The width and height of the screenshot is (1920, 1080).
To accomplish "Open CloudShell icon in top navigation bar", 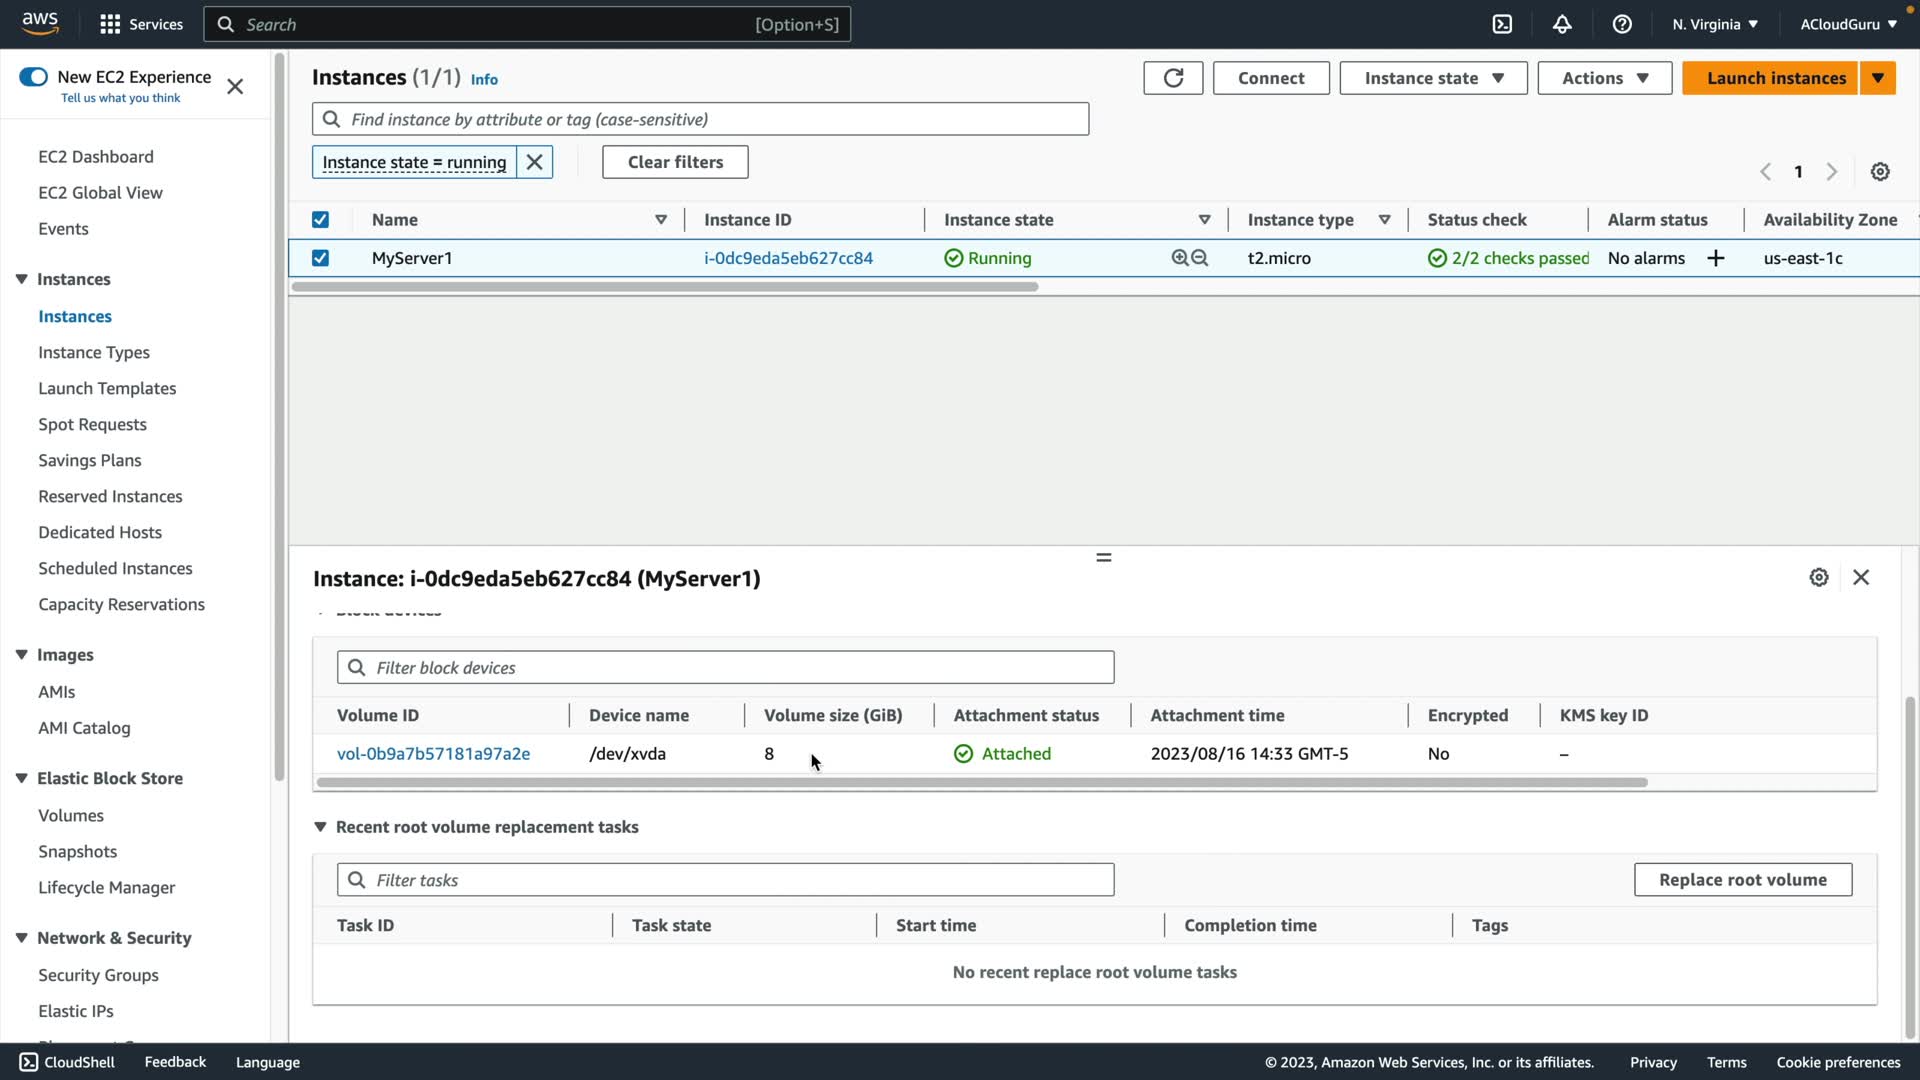I will point(1502,24).
